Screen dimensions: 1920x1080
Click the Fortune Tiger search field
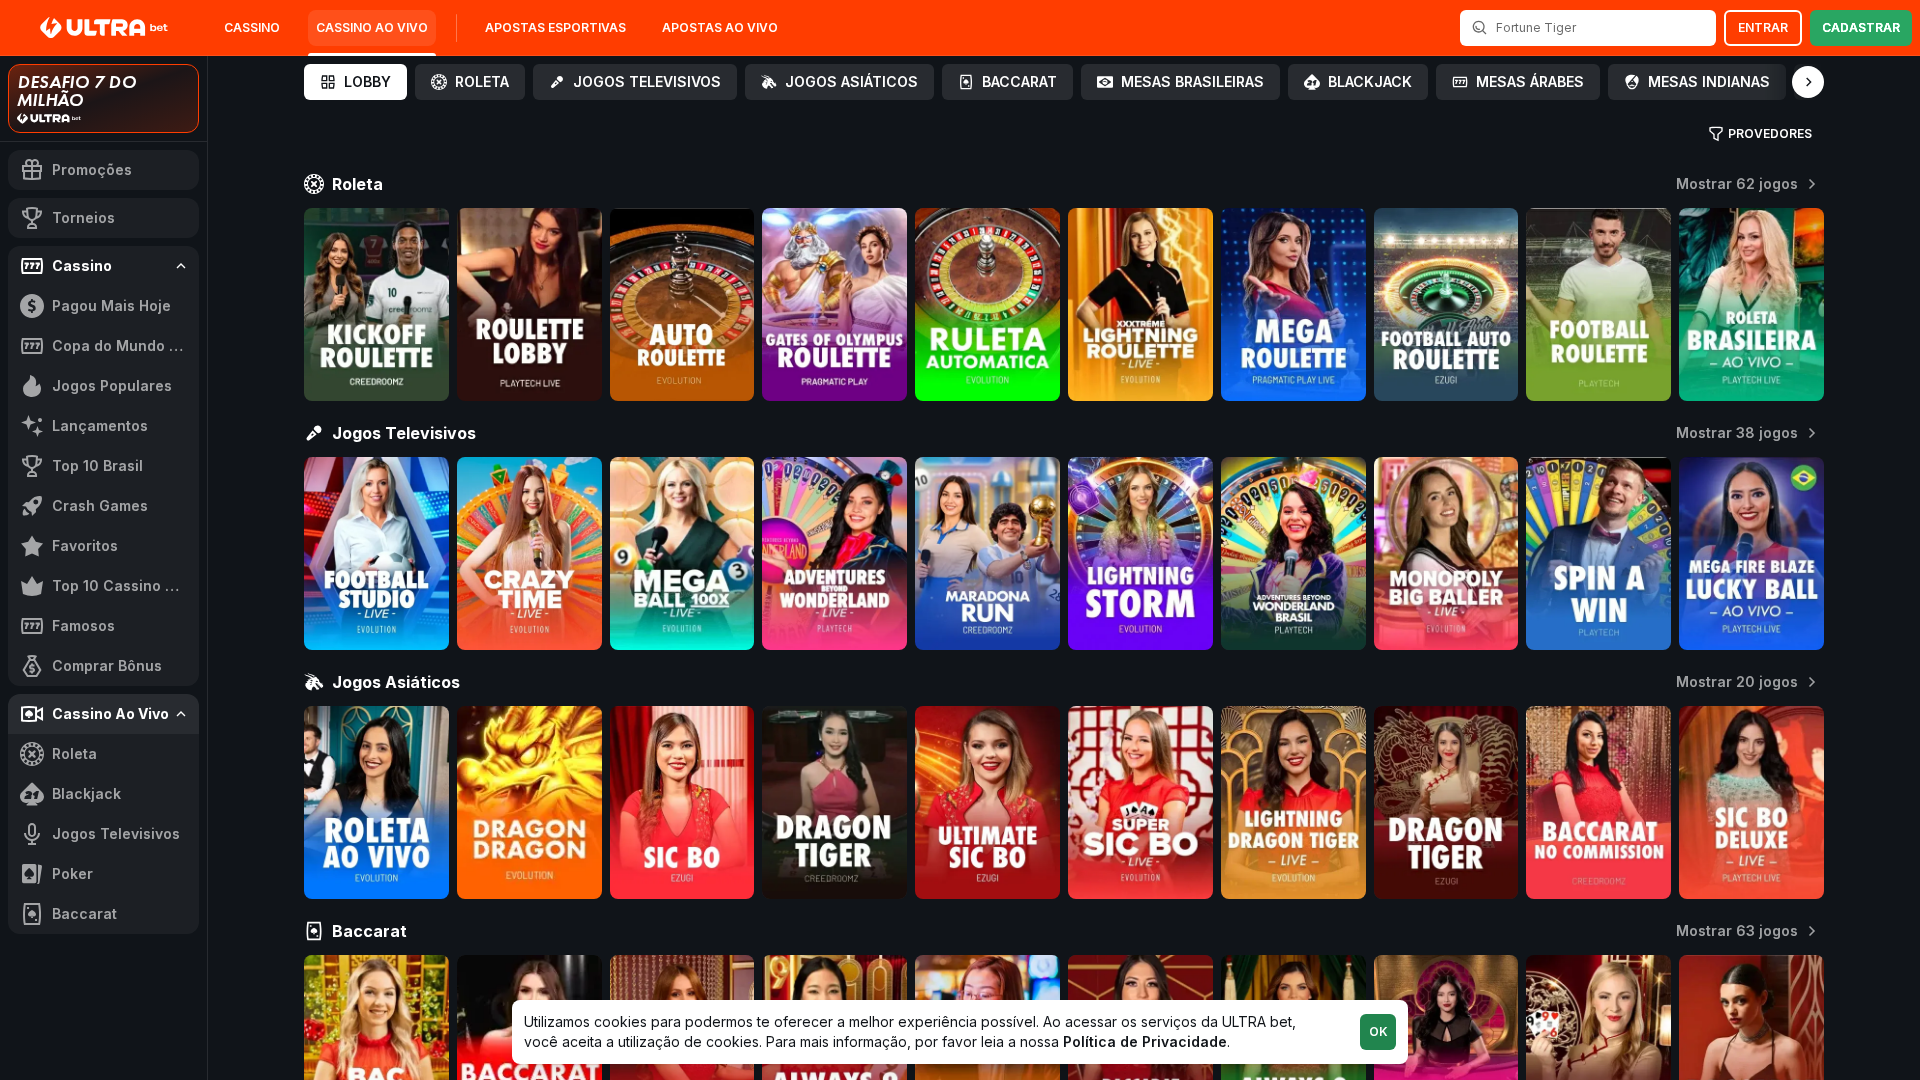click(x=1588, y=28)
